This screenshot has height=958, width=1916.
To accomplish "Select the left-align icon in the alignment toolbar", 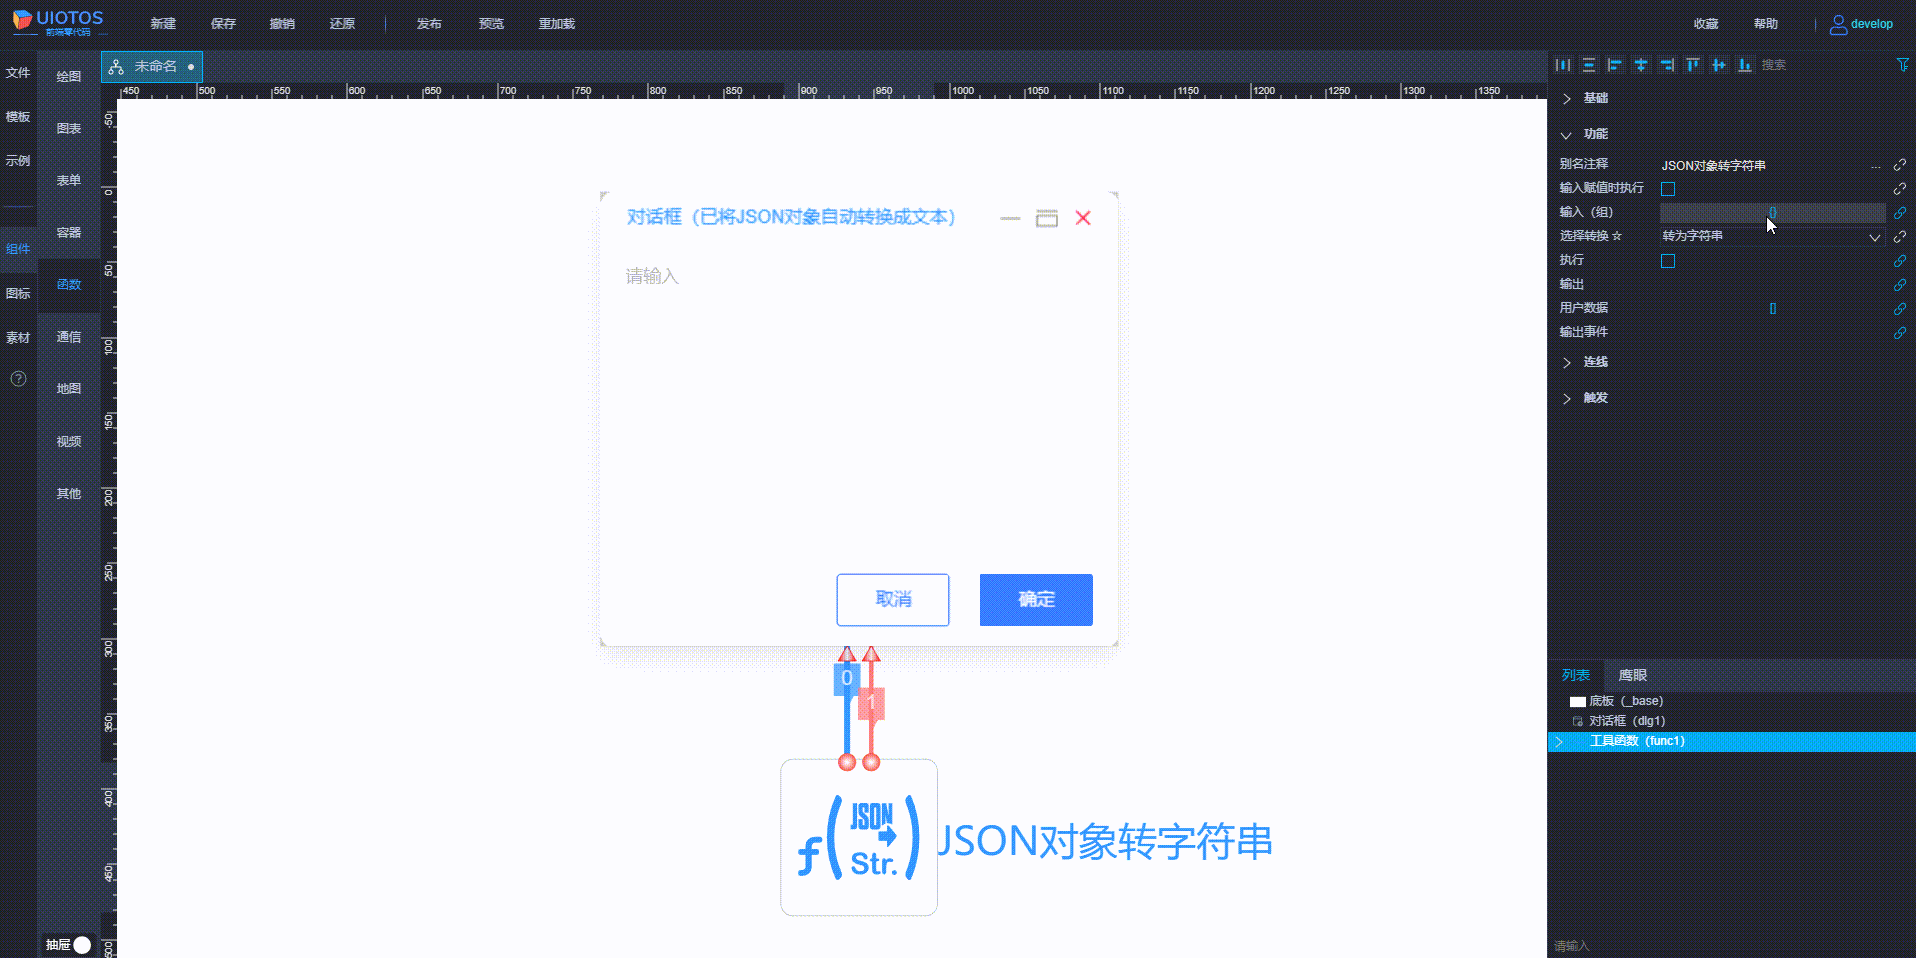I will click(1614, 64).
